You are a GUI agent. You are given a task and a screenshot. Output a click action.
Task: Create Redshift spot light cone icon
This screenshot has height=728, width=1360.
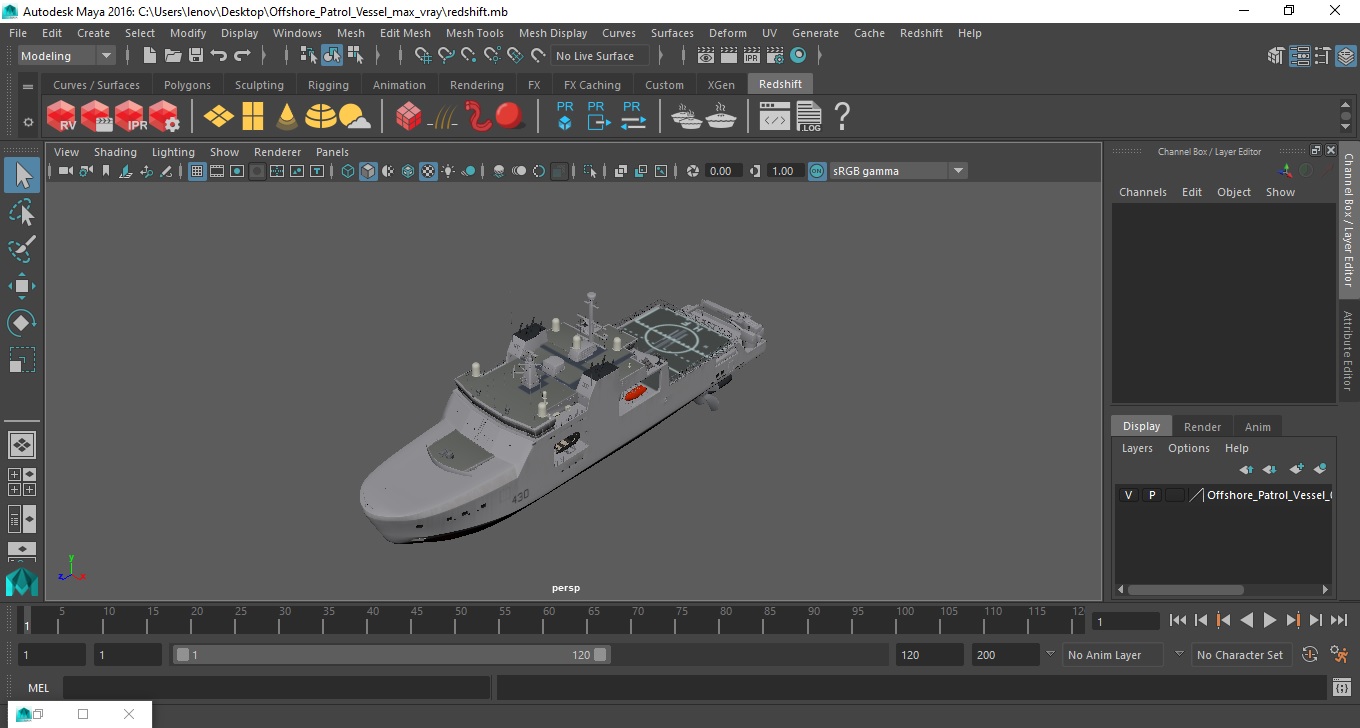[287, 117]
